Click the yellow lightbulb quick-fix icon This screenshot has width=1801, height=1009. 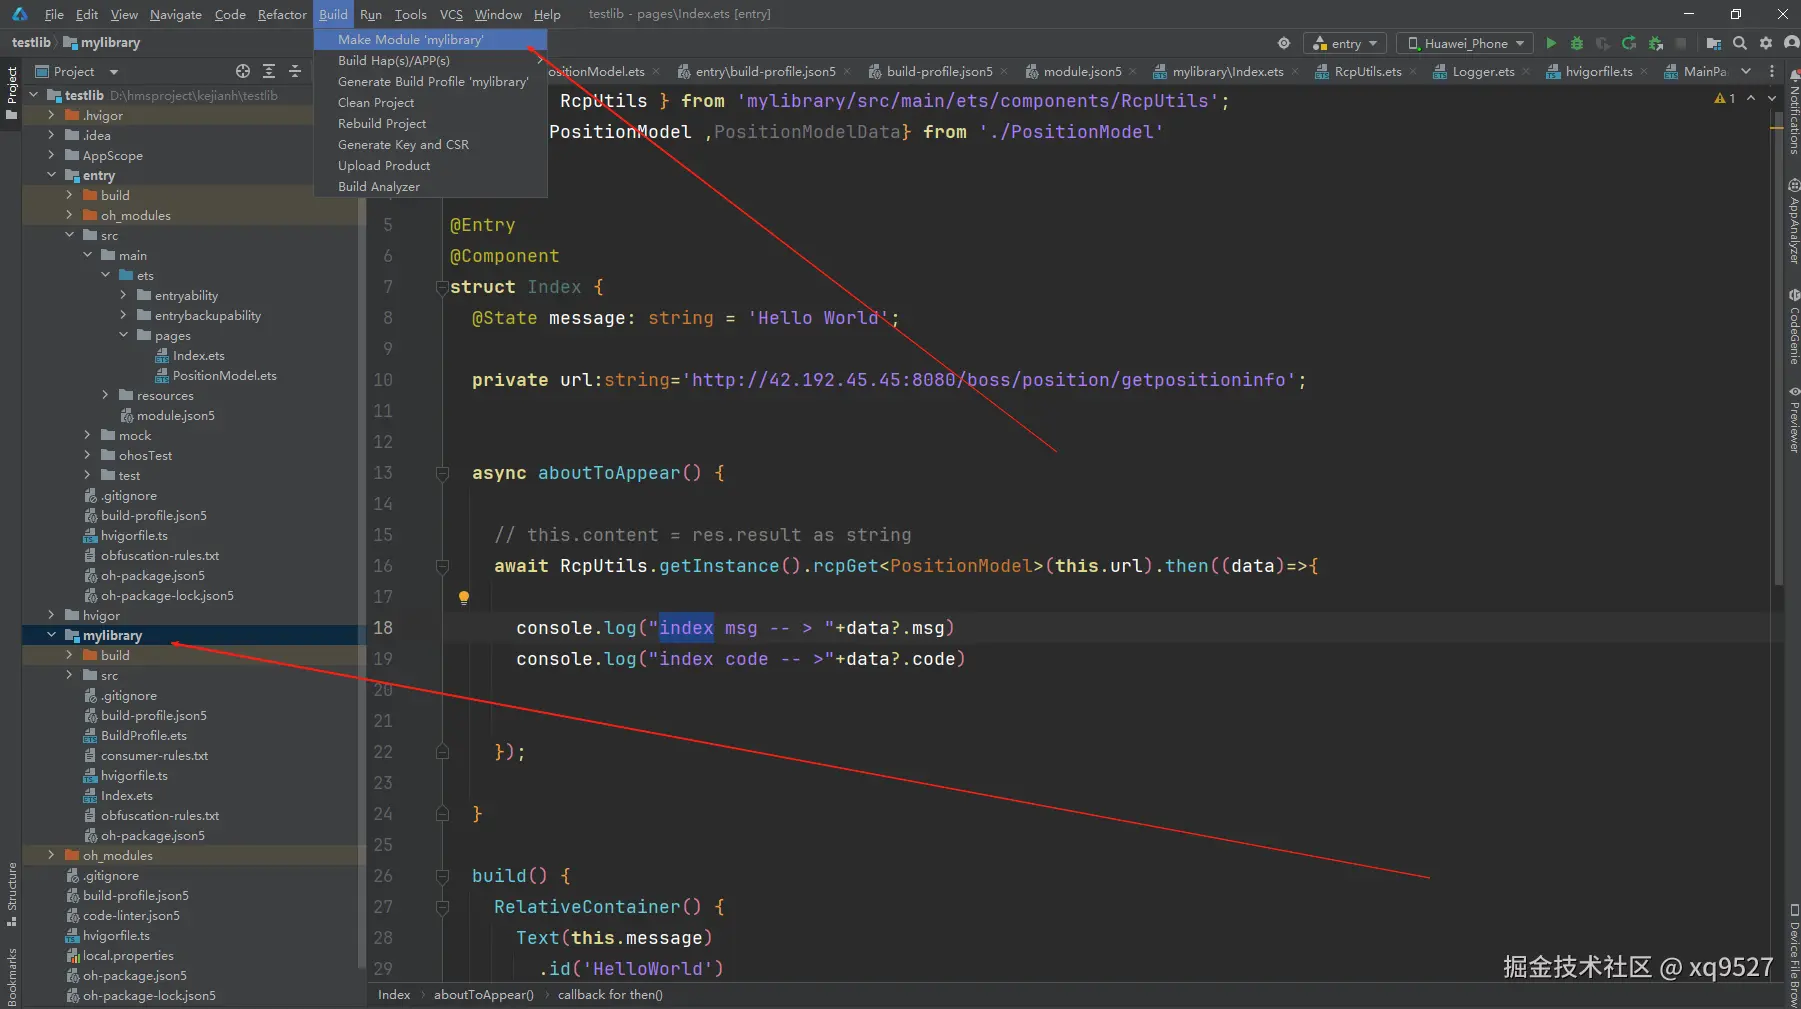click(464, 597)
